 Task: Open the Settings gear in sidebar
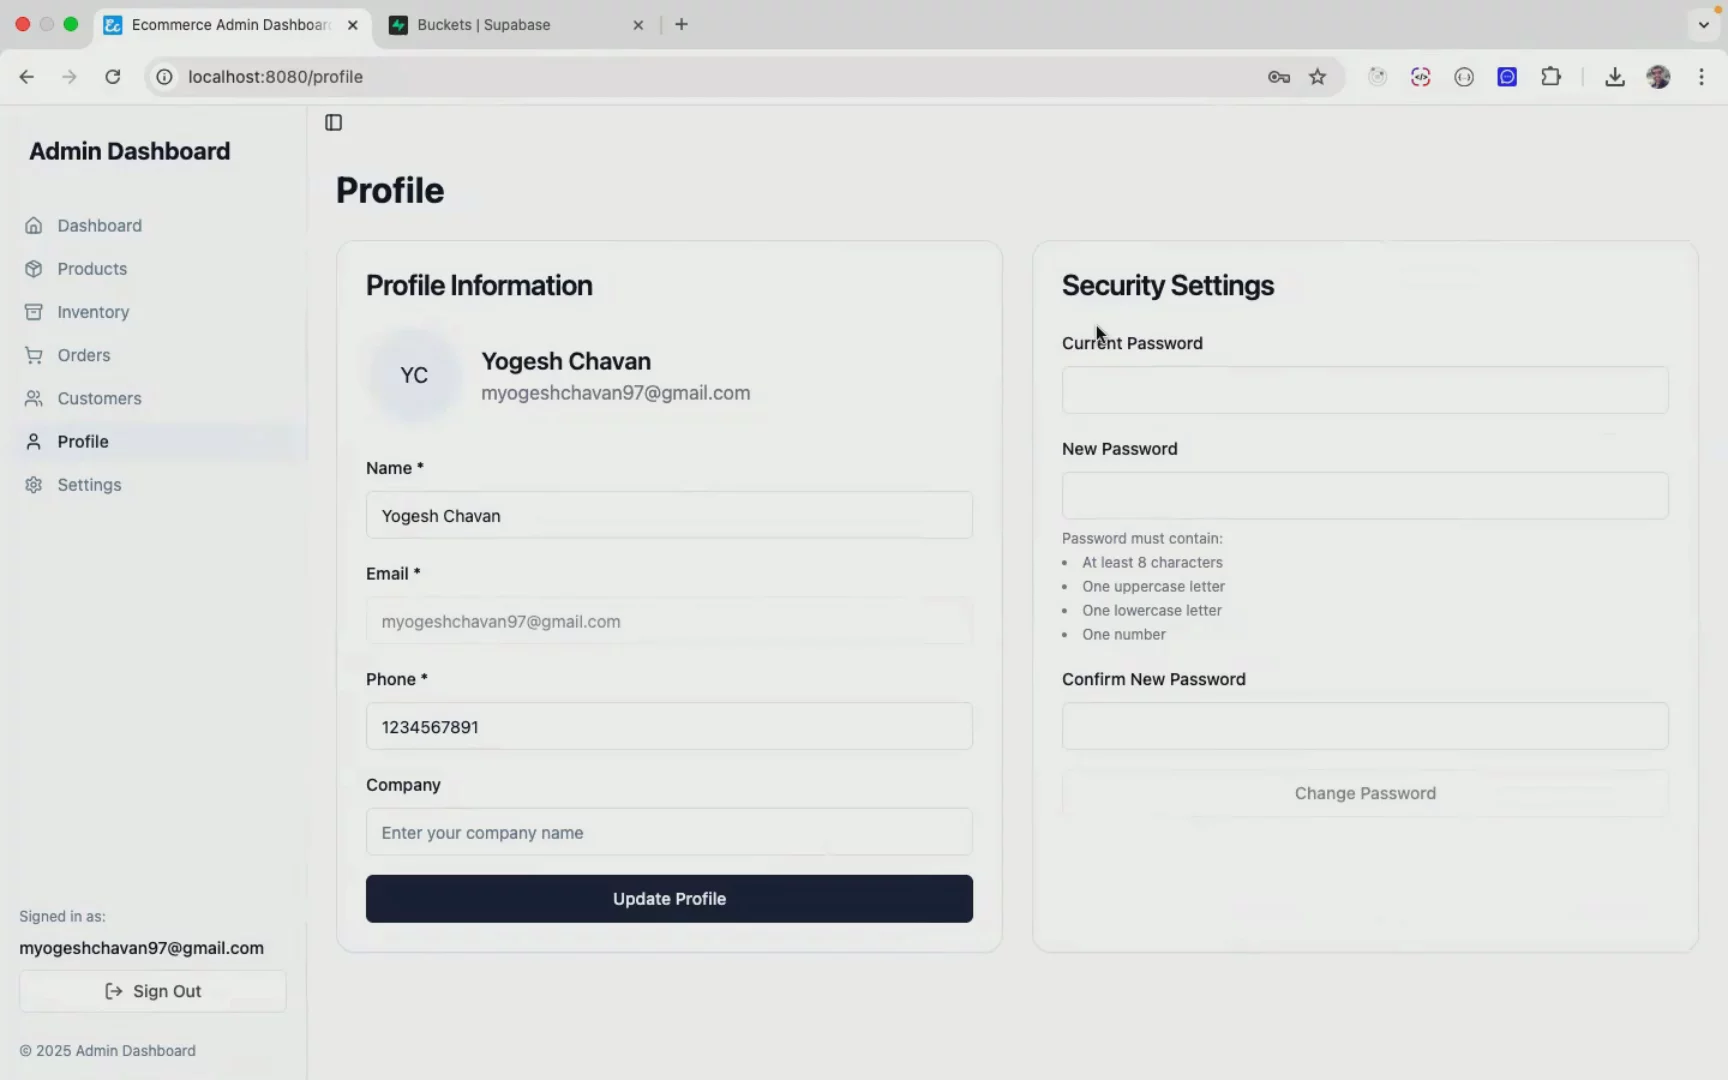[33, 485]
